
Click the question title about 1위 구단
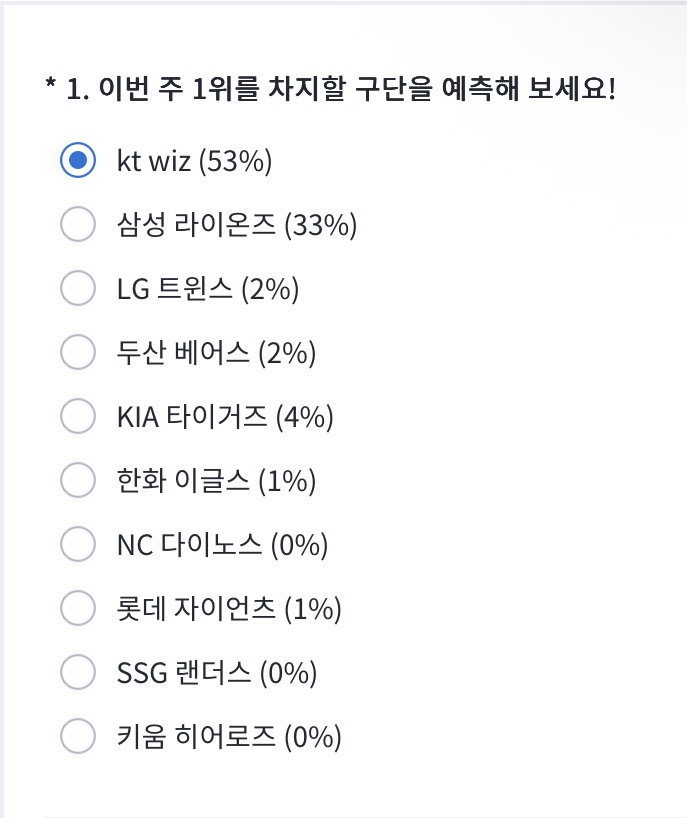click(331, 88)
